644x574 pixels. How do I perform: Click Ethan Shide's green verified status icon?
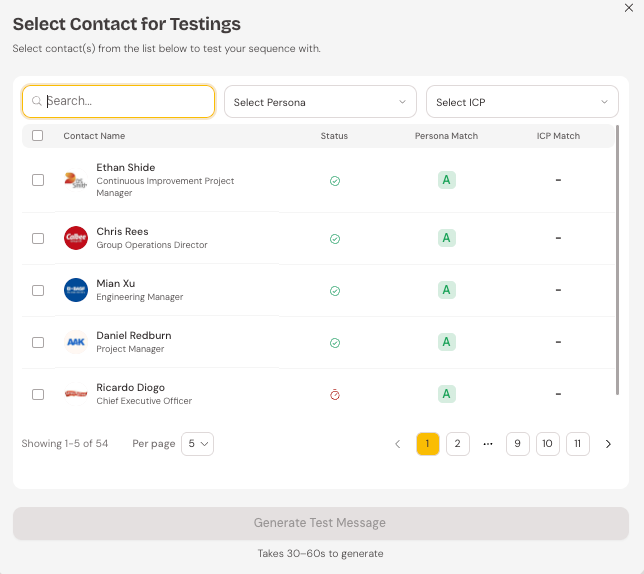pos(335,181)
